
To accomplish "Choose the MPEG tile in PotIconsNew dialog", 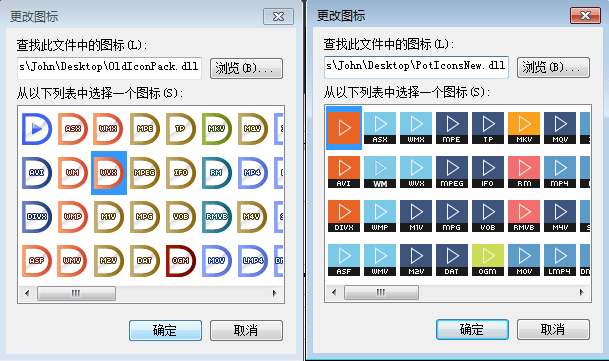I will [x=452, y=172].
